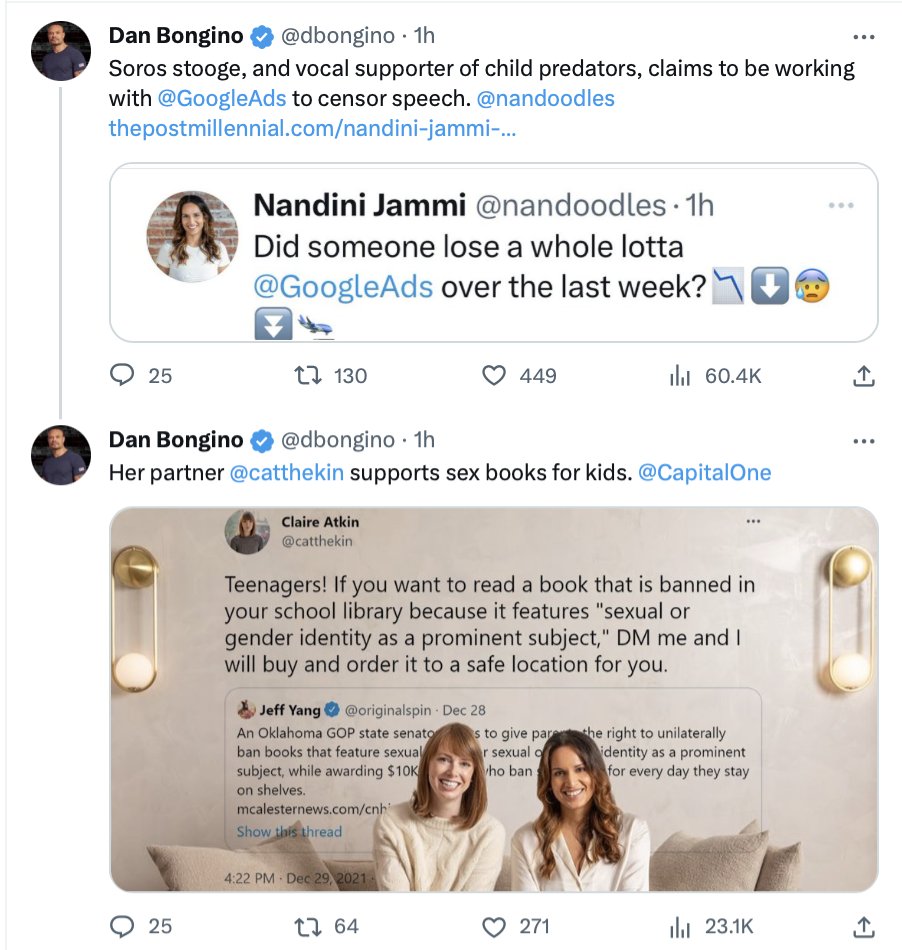Viewport: 902px width, 950px height.
Task: Open more options for the first tweet
Action: click(x=863, y=37)
